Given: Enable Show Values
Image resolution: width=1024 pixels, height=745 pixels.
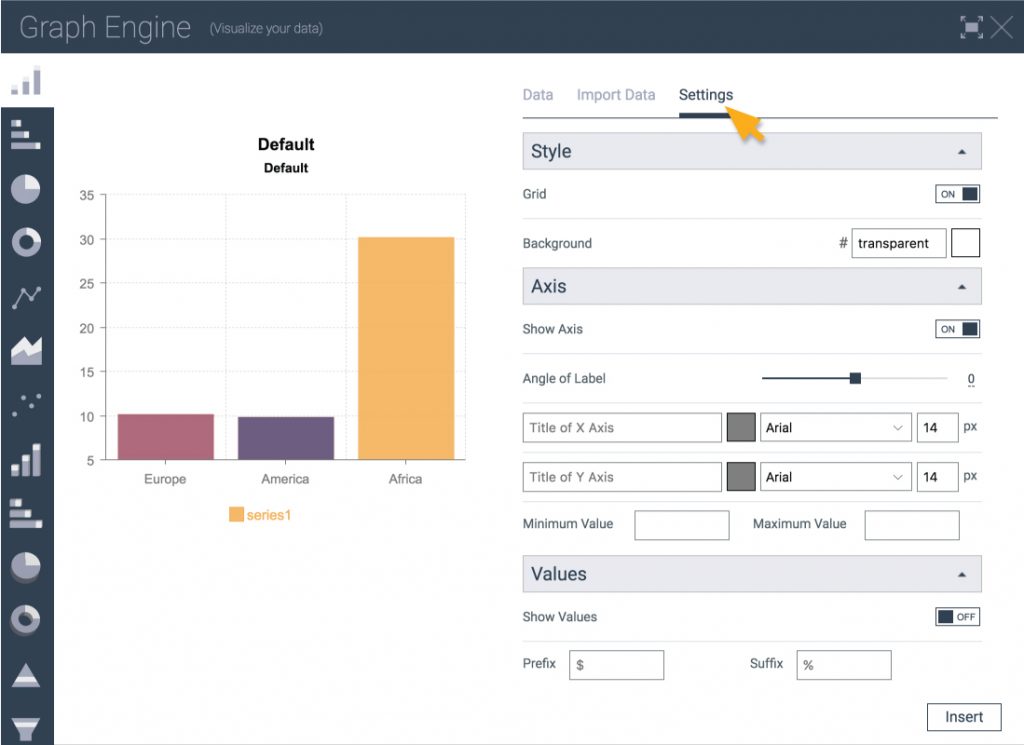Looking at the screenshot, I should tap(957, 617).
